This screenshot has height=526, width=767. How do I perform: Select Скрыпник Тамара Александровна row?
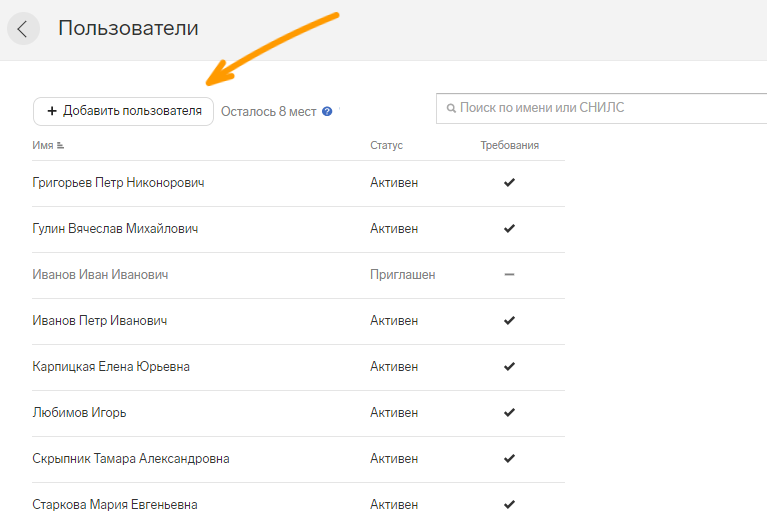coord(298,459)
